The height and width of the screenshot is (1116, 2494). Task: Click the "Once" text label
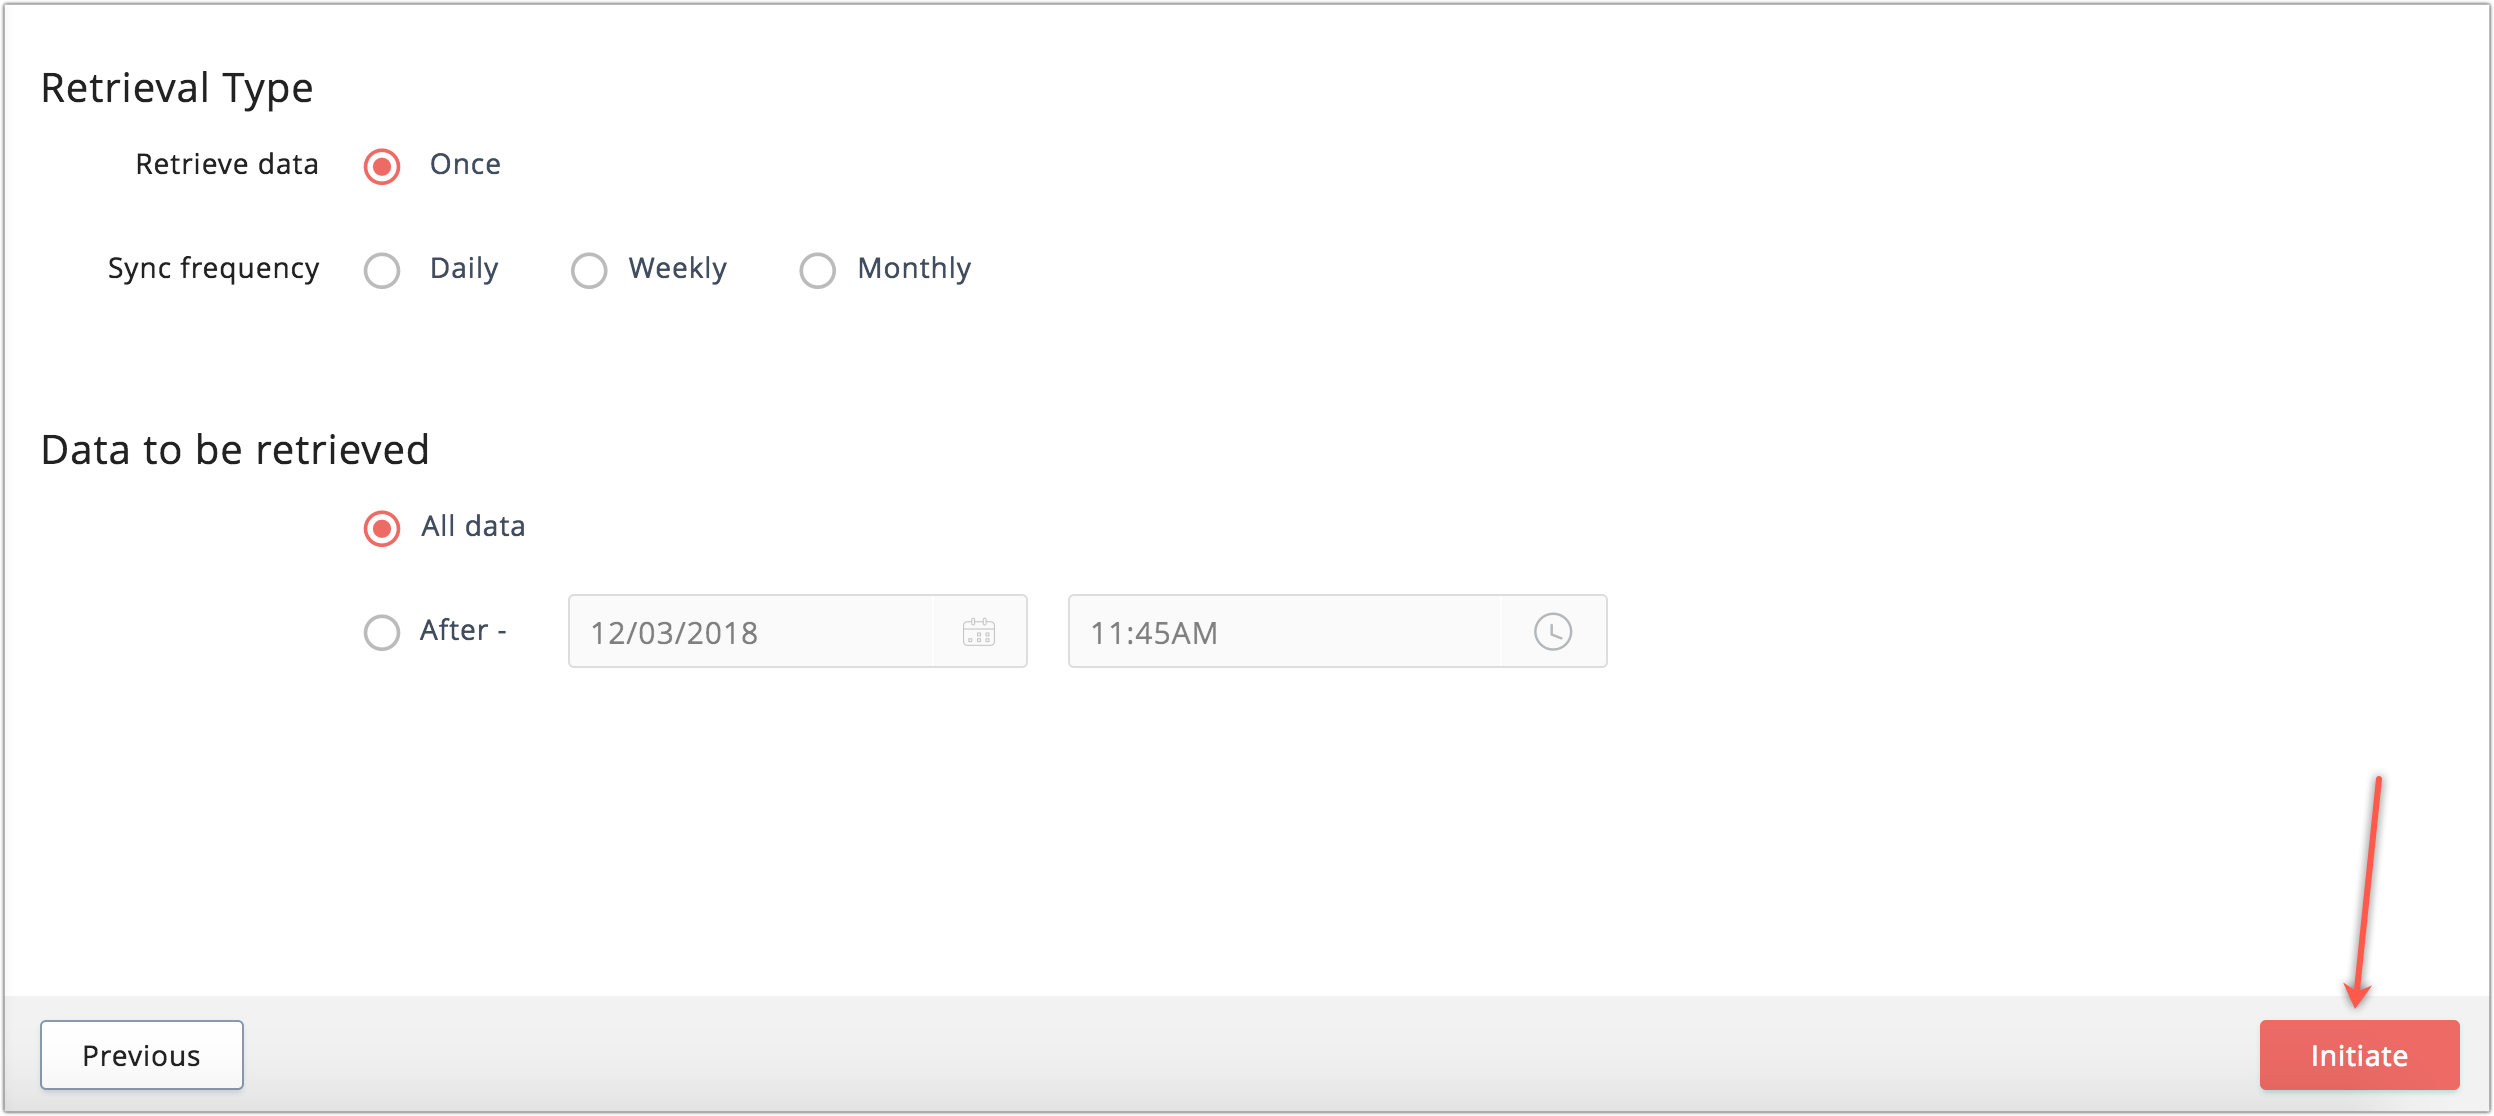[465, 164]
